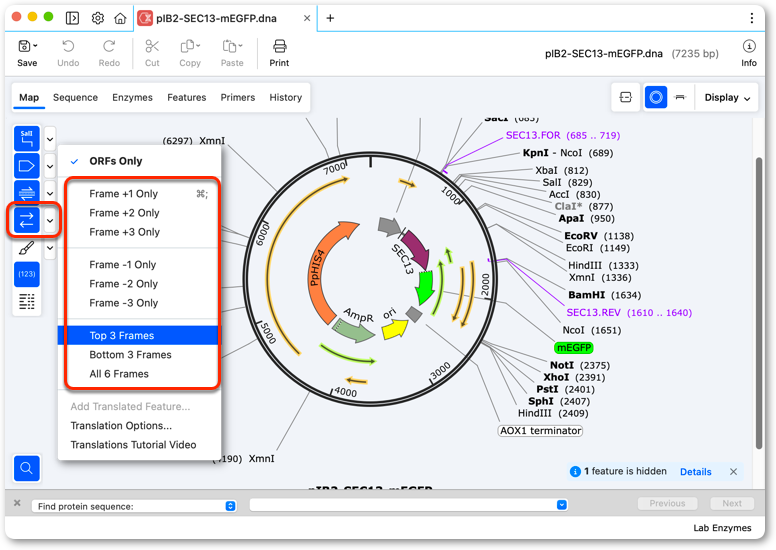
Task: Select Frame +3 Only
Action: tap(139, 232)
